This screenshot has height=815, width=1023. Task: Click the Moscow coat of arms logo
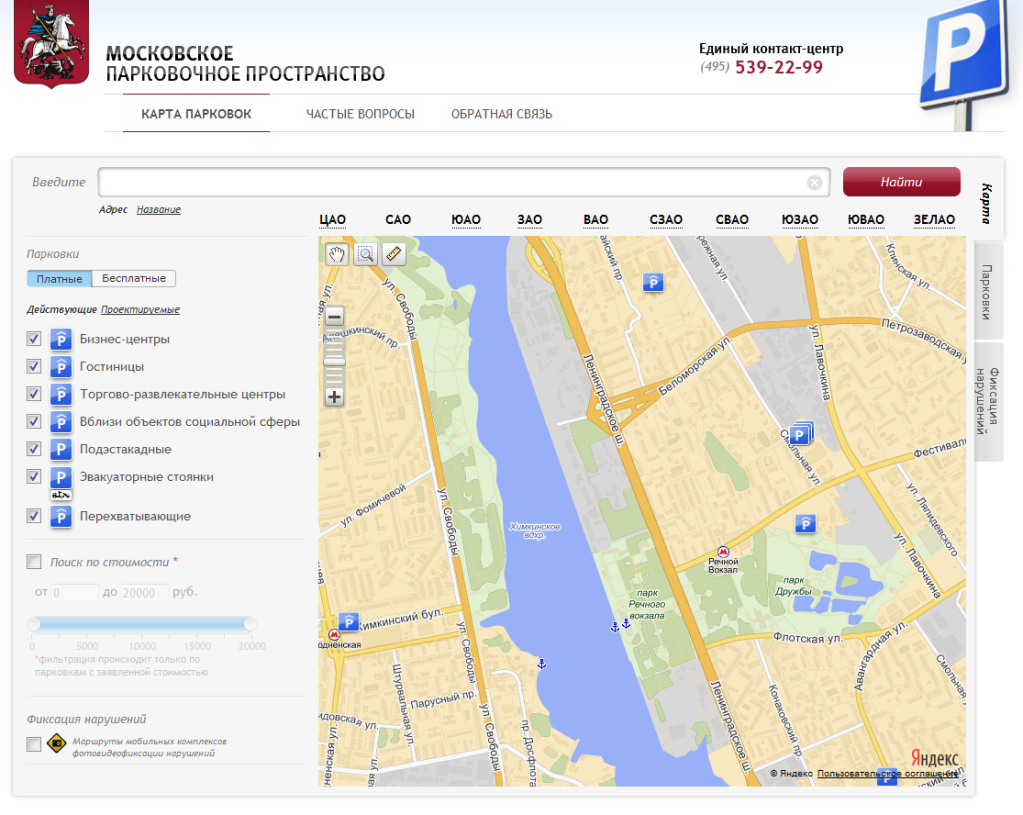51,43
